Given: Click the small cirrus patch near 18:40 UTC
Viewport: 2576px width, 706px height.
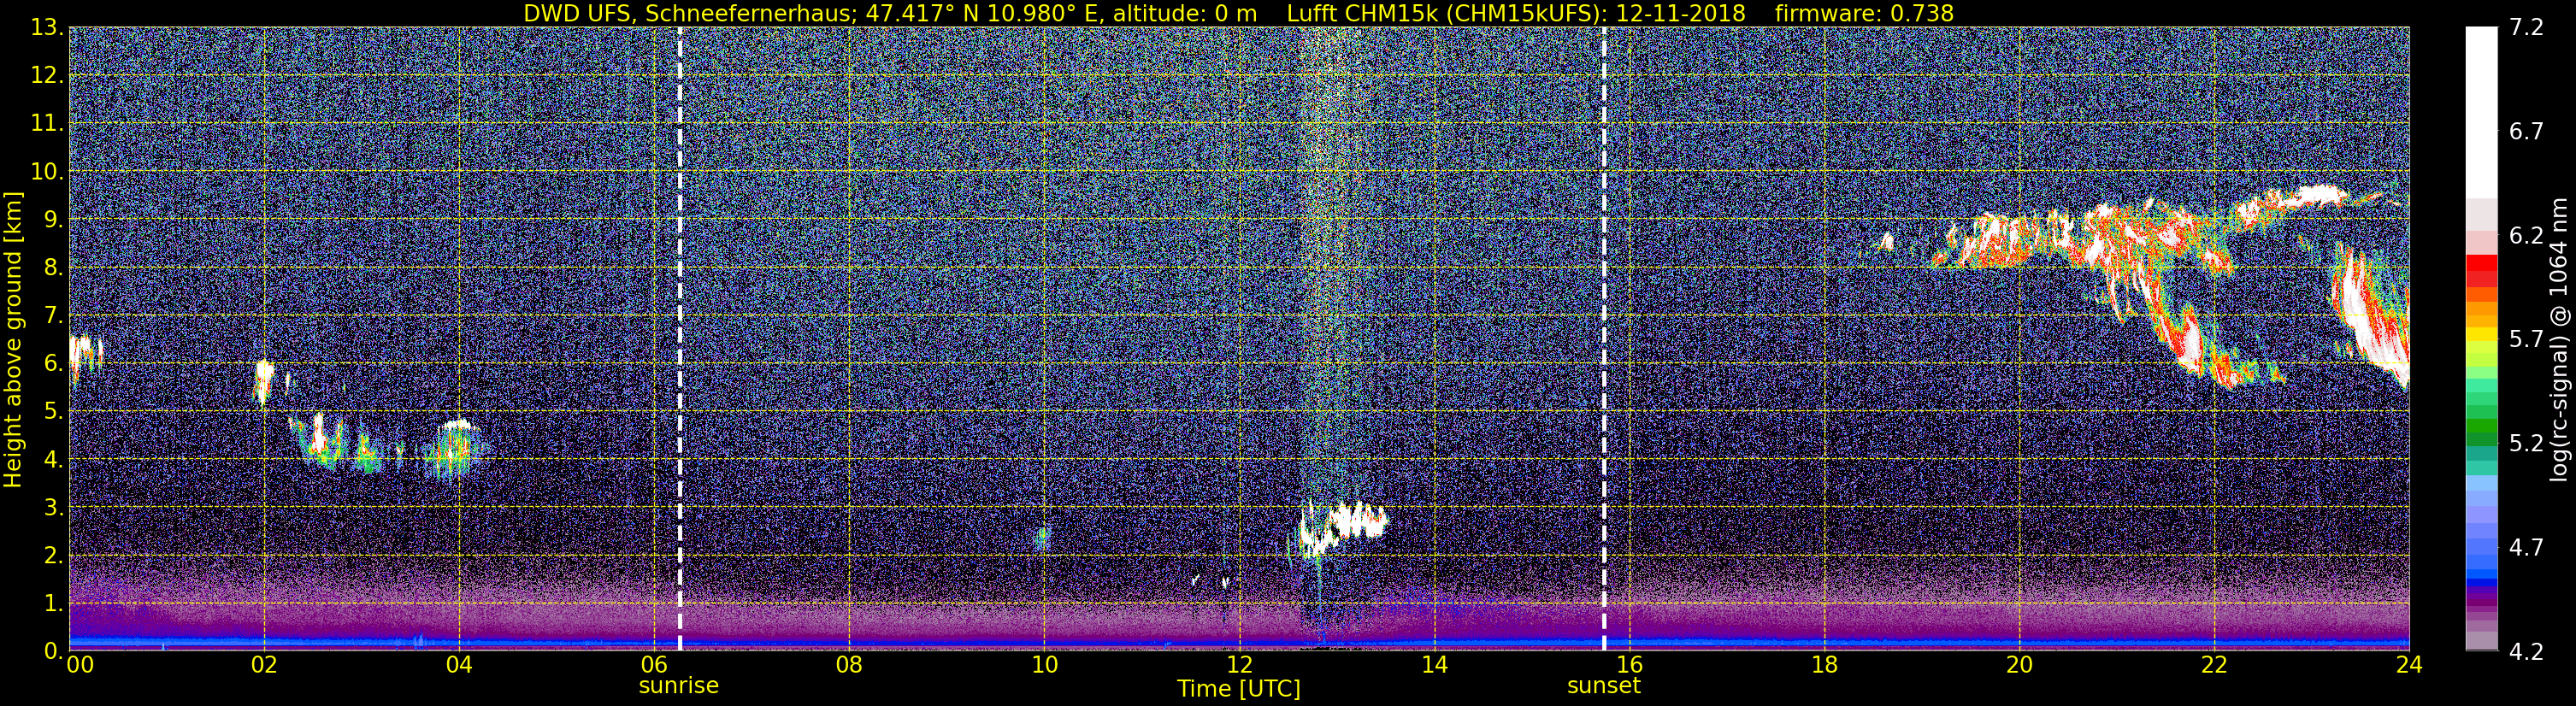Looking at the screenshot, I should coord(1886,241).
